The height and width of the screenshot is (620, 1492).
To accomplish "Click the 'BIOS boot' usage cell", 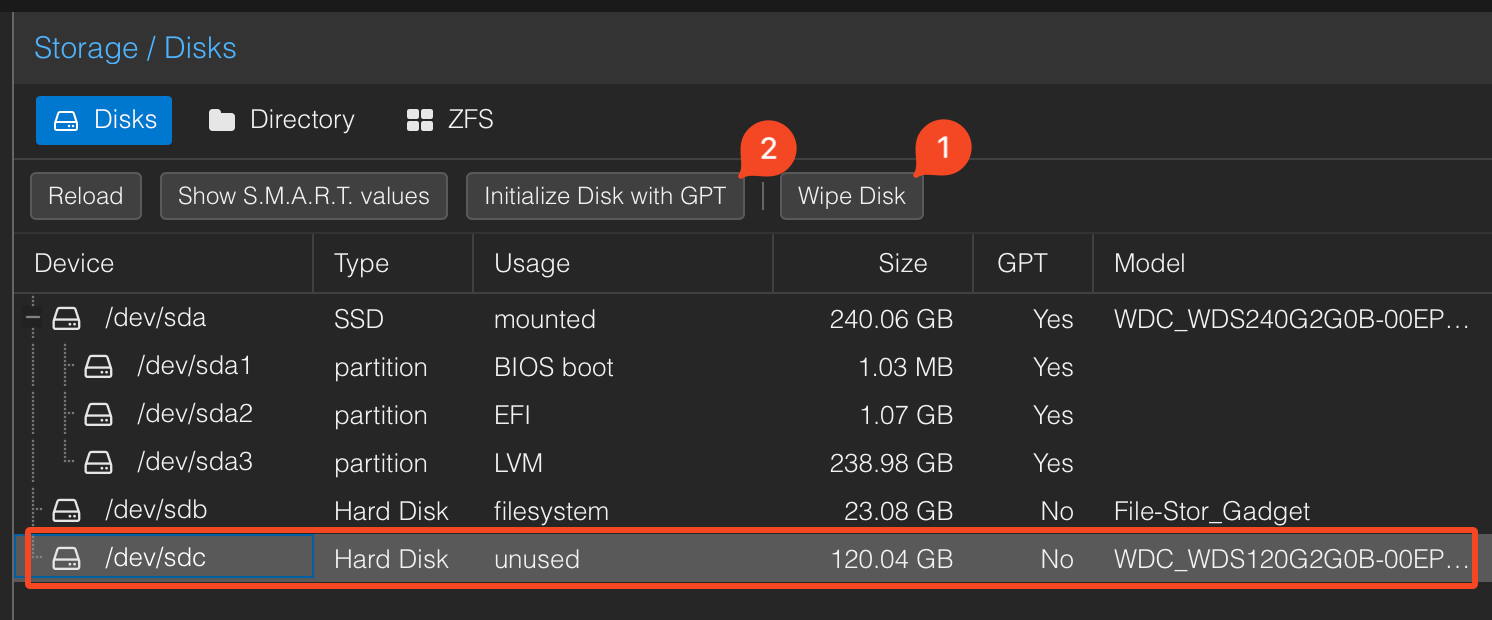I will [554, 368].
